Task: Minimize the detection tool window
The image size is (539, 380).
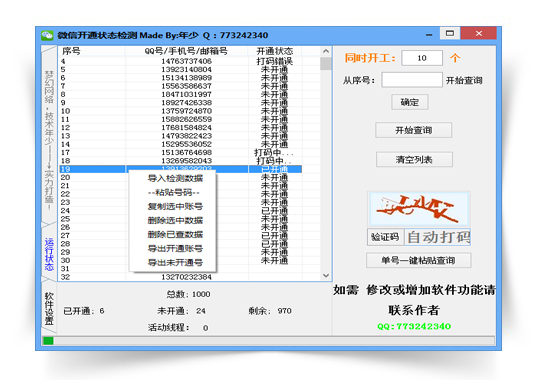Action: (x=429, y=34)
